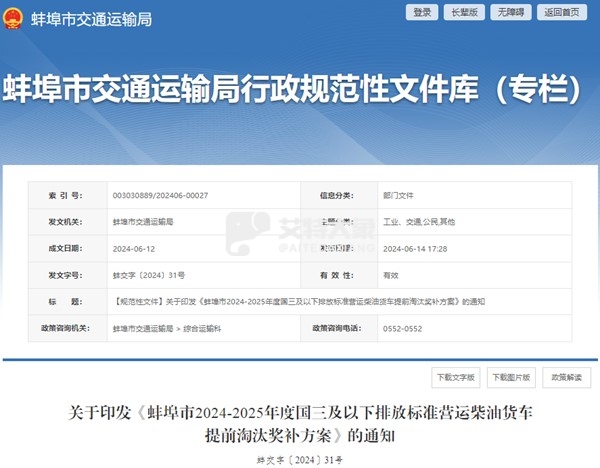Download the text version with 下载文字版
Screen dimensions: 600x468
point(456,378)
